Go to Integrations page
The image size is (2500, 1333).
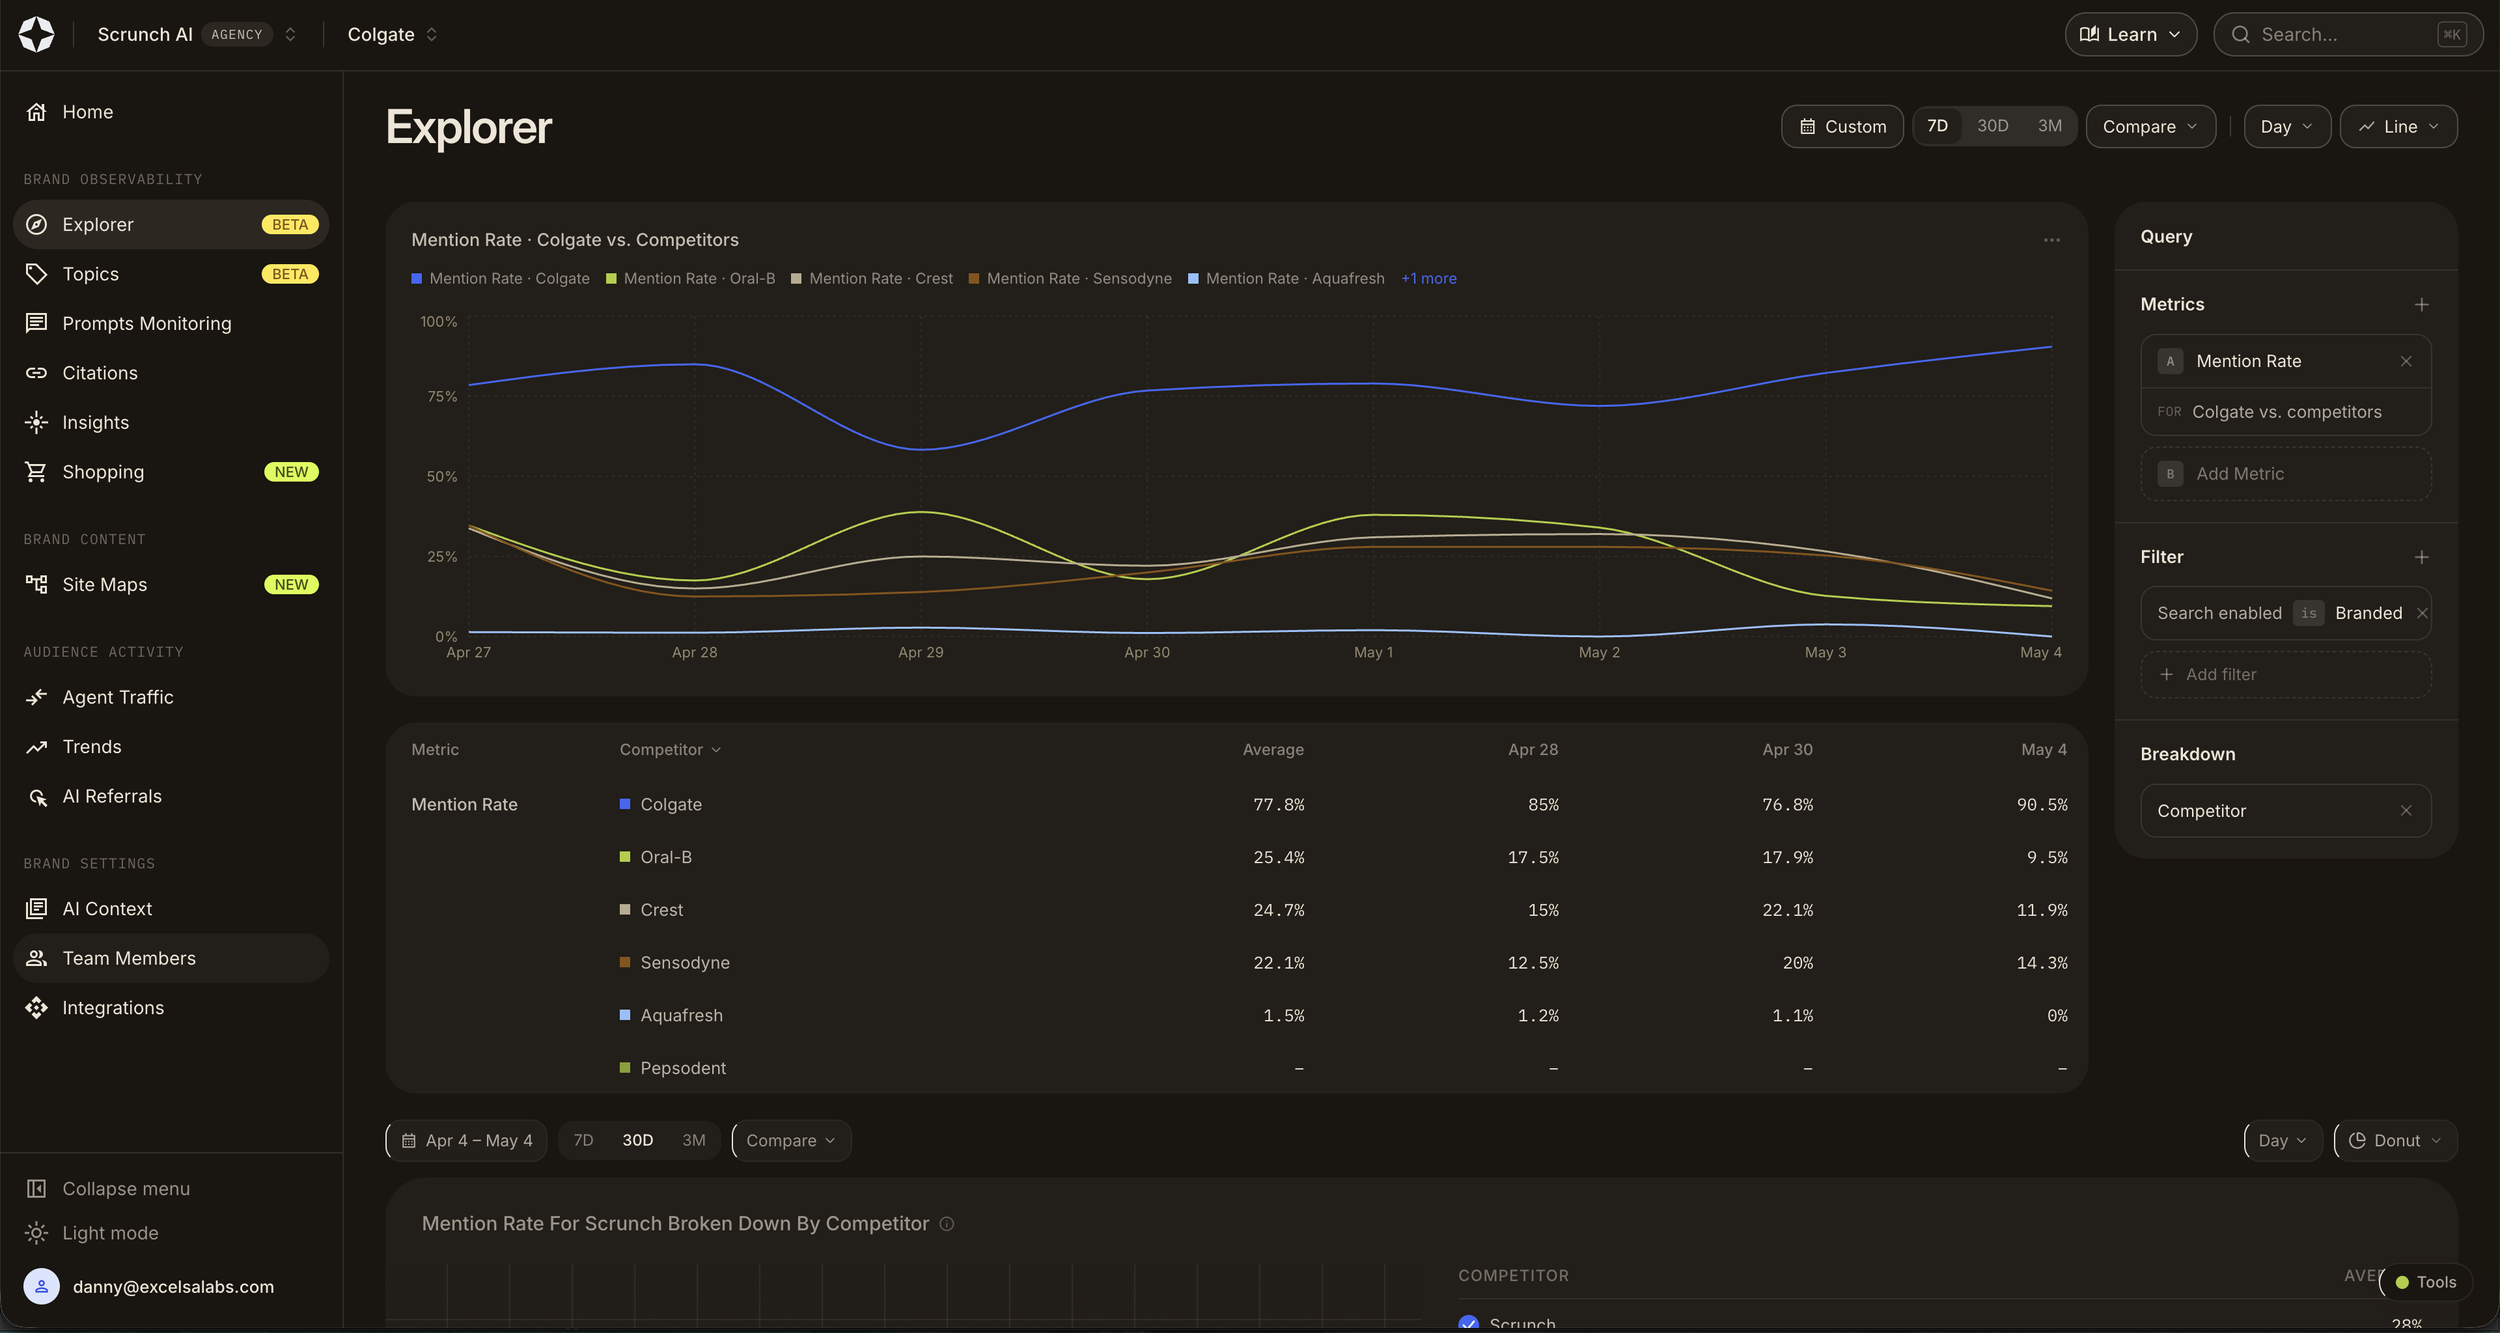click(171, 1008)
